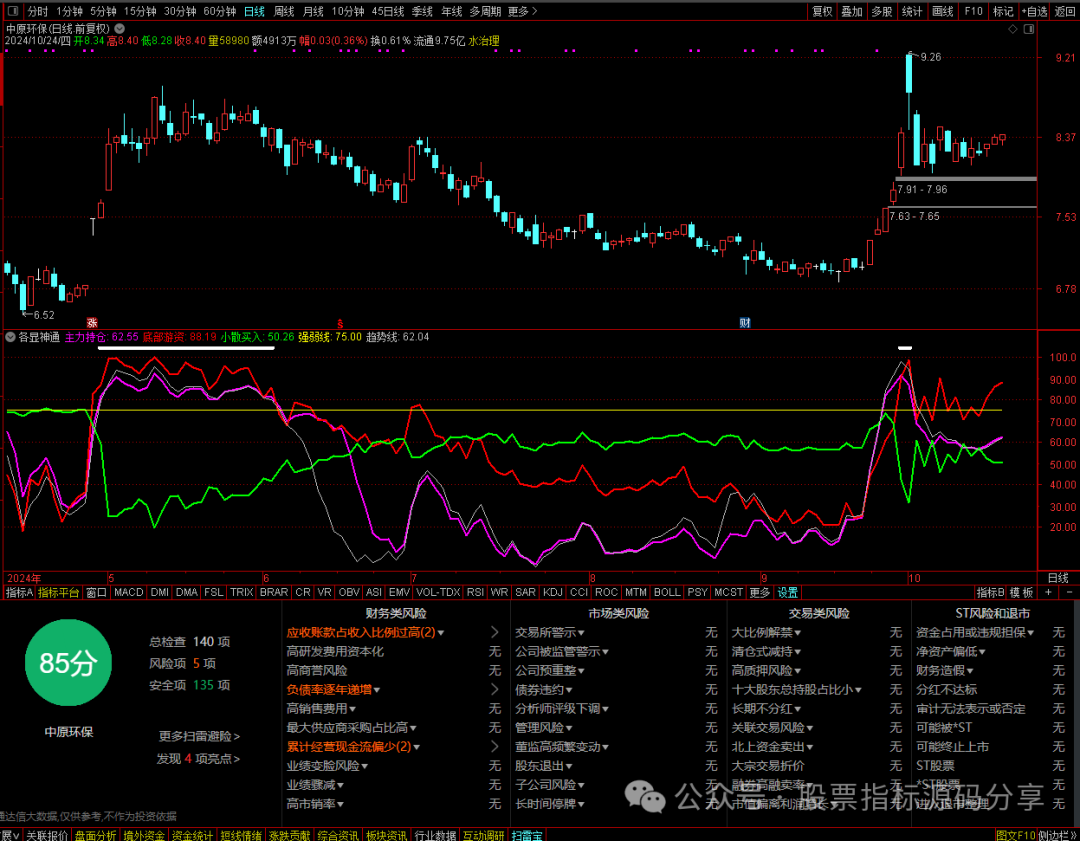Click the 复权 button
The image size is (1080, 841).
click(x=822, y=11)
